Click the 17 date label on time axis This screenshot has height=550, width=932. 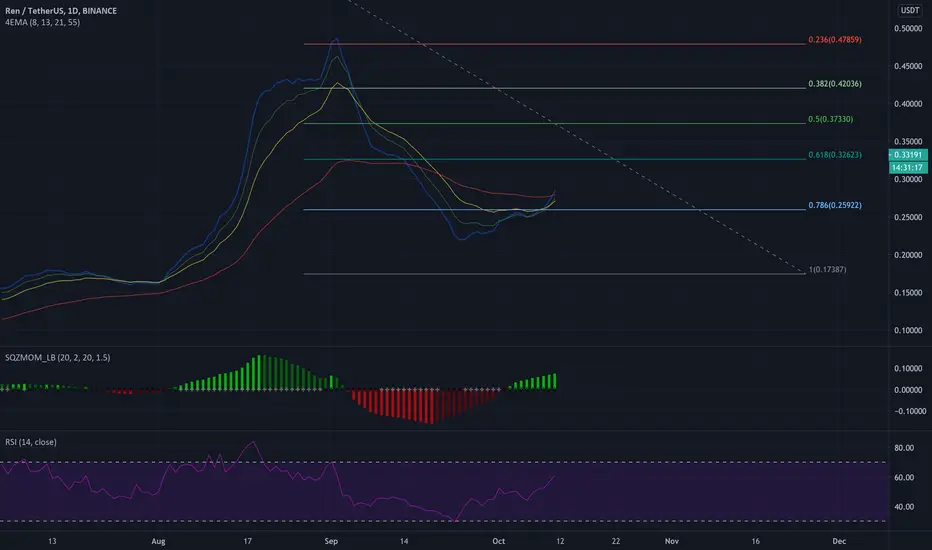click(x=248, y=541)
